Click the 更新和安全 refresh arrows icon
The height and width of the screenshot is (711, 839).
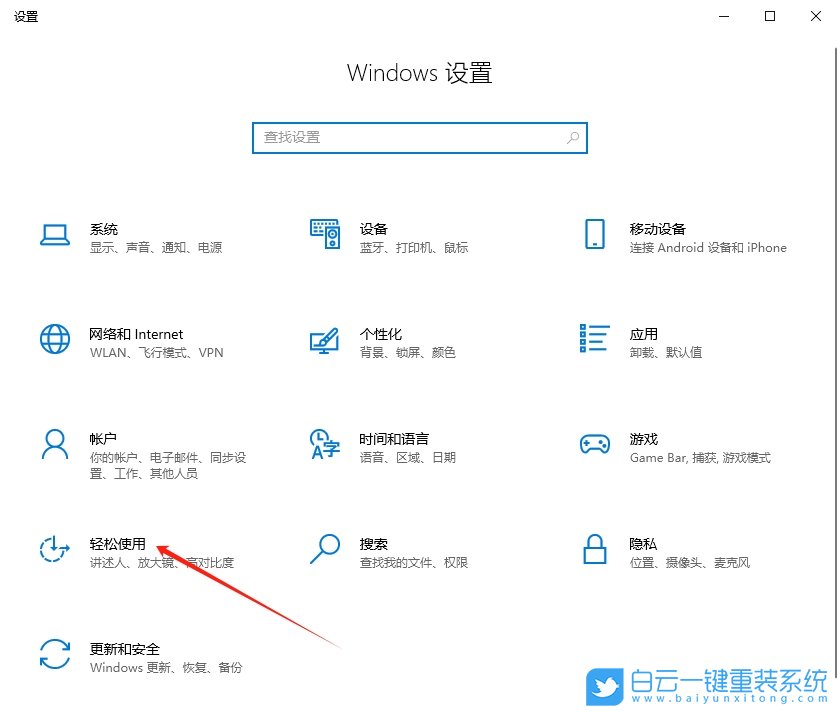(x=55, y=656)
